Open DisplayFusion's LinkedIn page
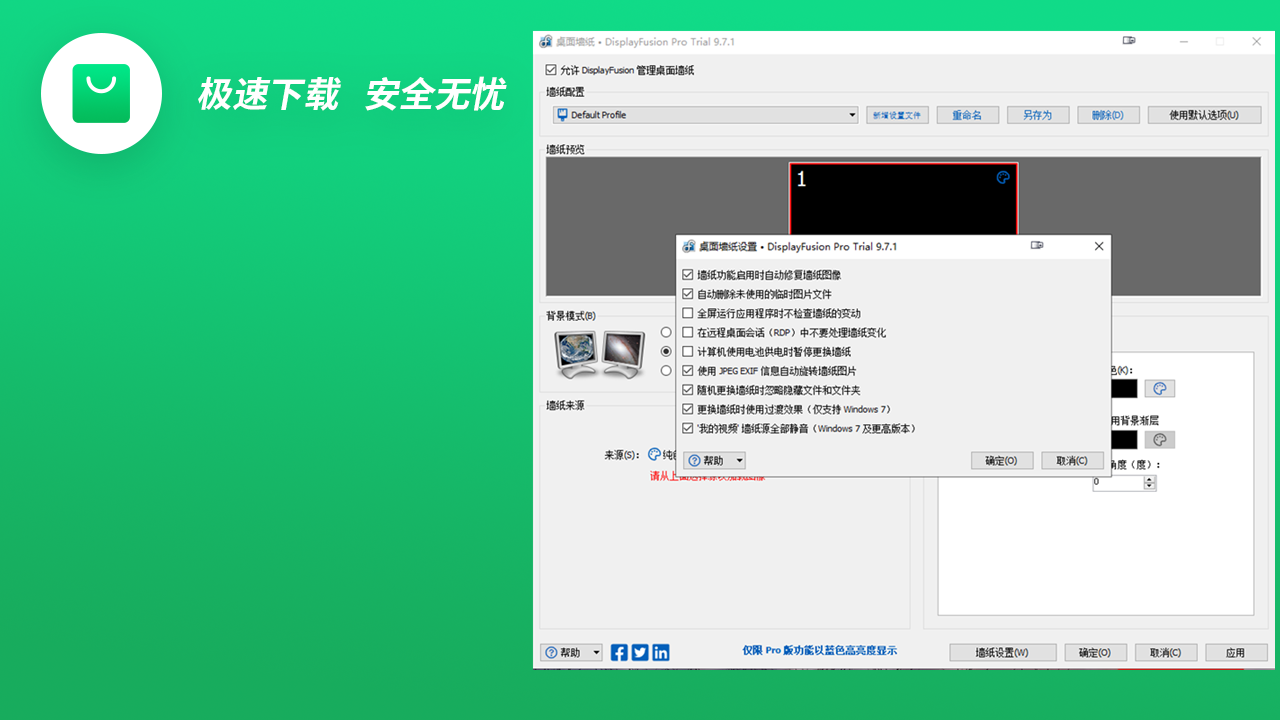Screen dimensions: 1280x720 tap(660, 652)
